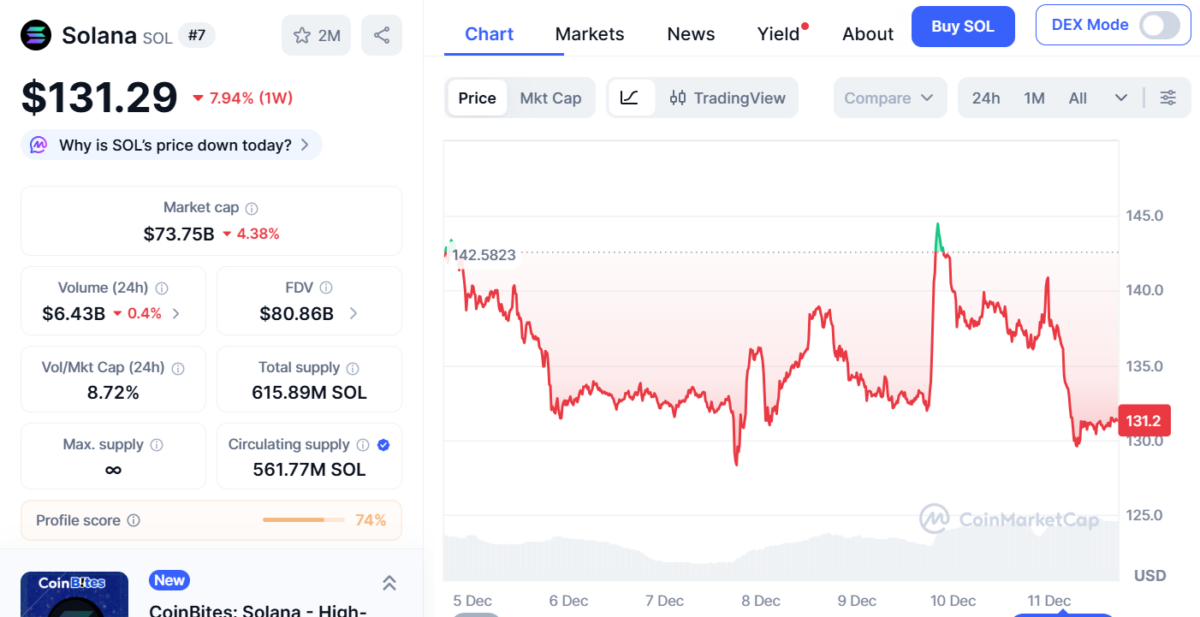Screen dimensions: 1200x617
Task: Select the Mkt Cap chart toggle
Action: click(550, 98)
